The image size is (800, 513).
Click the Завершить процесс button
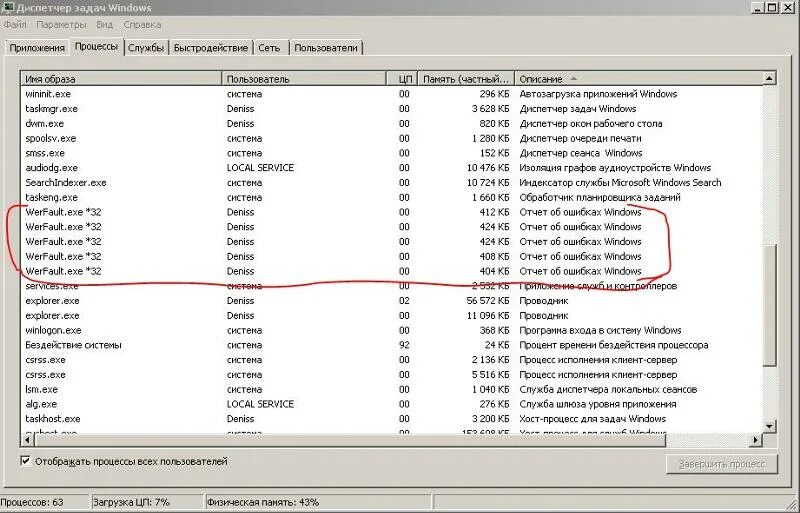pyautogui.click(x=721, y=464)
